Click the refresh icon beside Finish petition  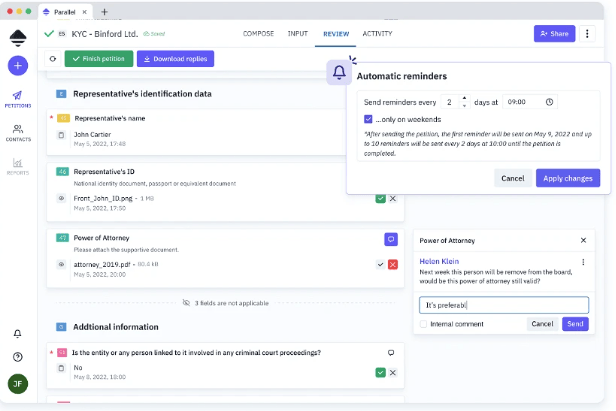[x=52, y=59]
